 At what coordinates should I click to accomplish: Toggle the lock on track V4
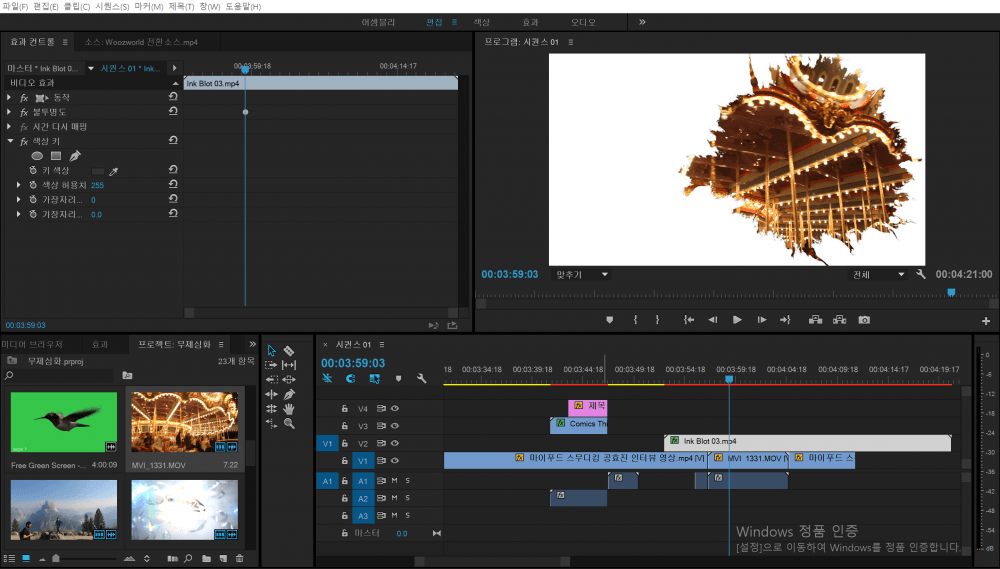point(345,408)
